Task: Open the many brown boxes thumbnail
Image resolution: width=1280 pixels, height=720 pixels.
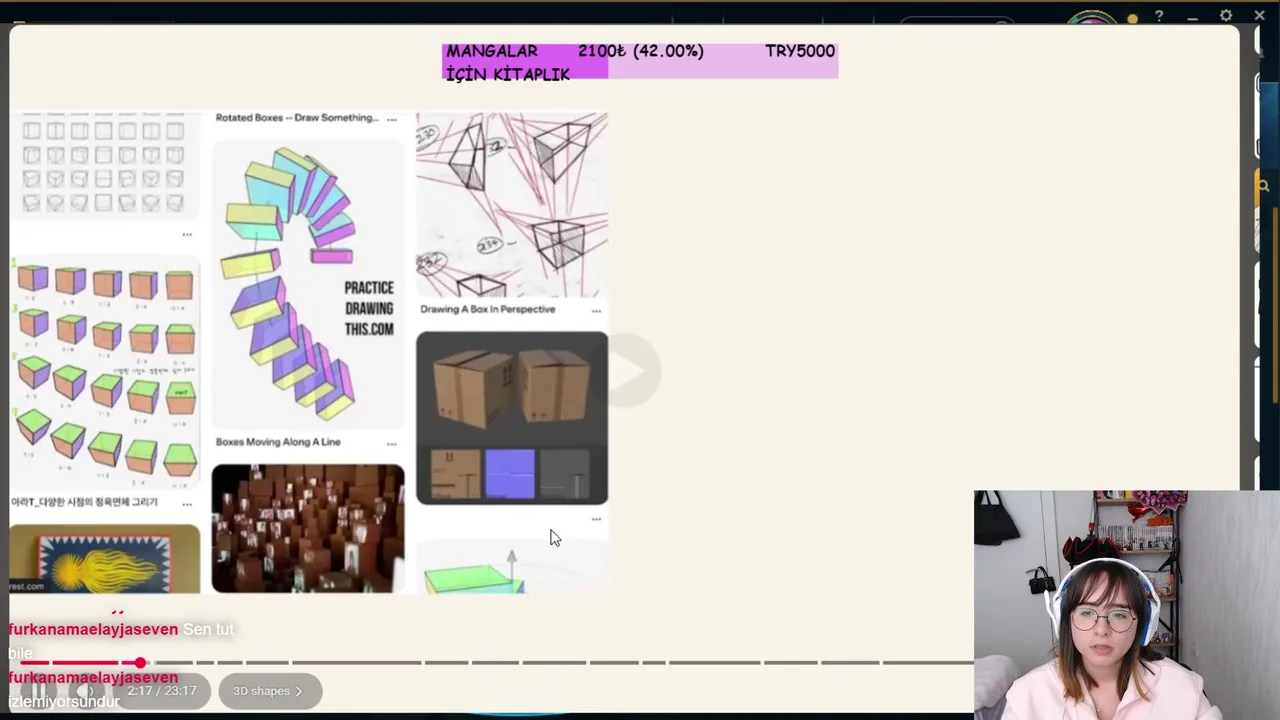Action: (308, 528)
